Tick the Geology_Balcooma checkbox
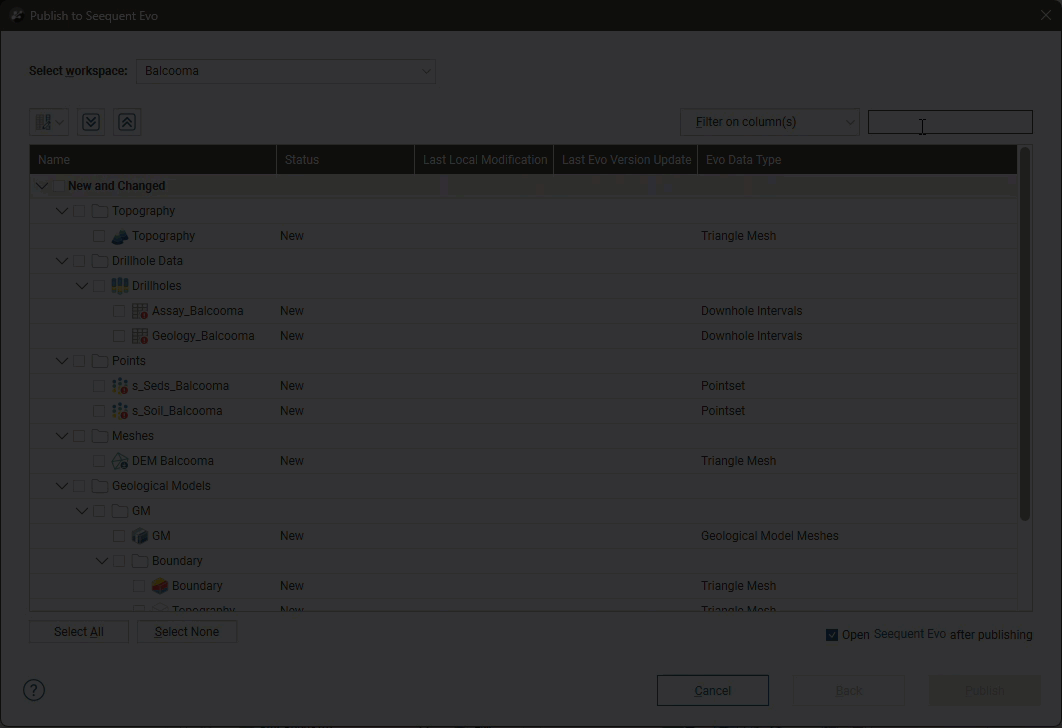This screenshot has width=1062, height=728. click(119, 336)
